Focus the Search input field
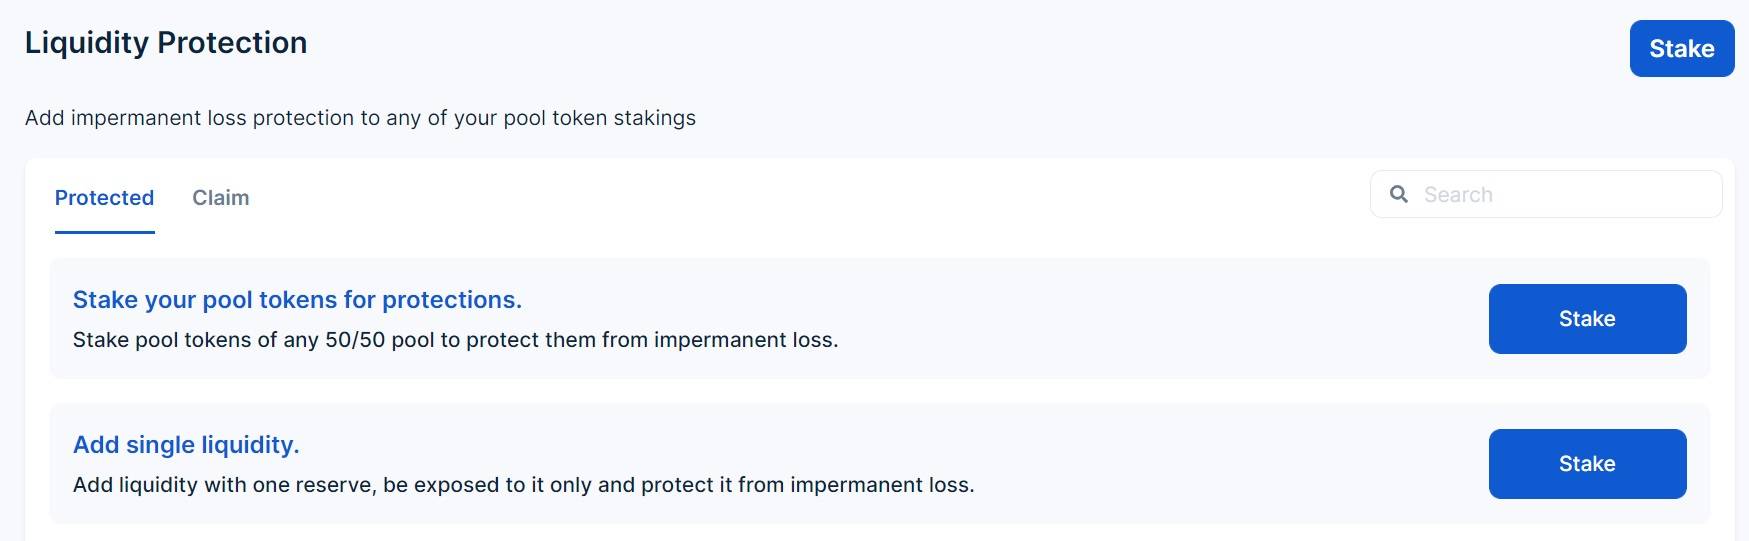The width and height of the screenshot is (1749, 541). pyautogui.click(x=1546, y=194)
